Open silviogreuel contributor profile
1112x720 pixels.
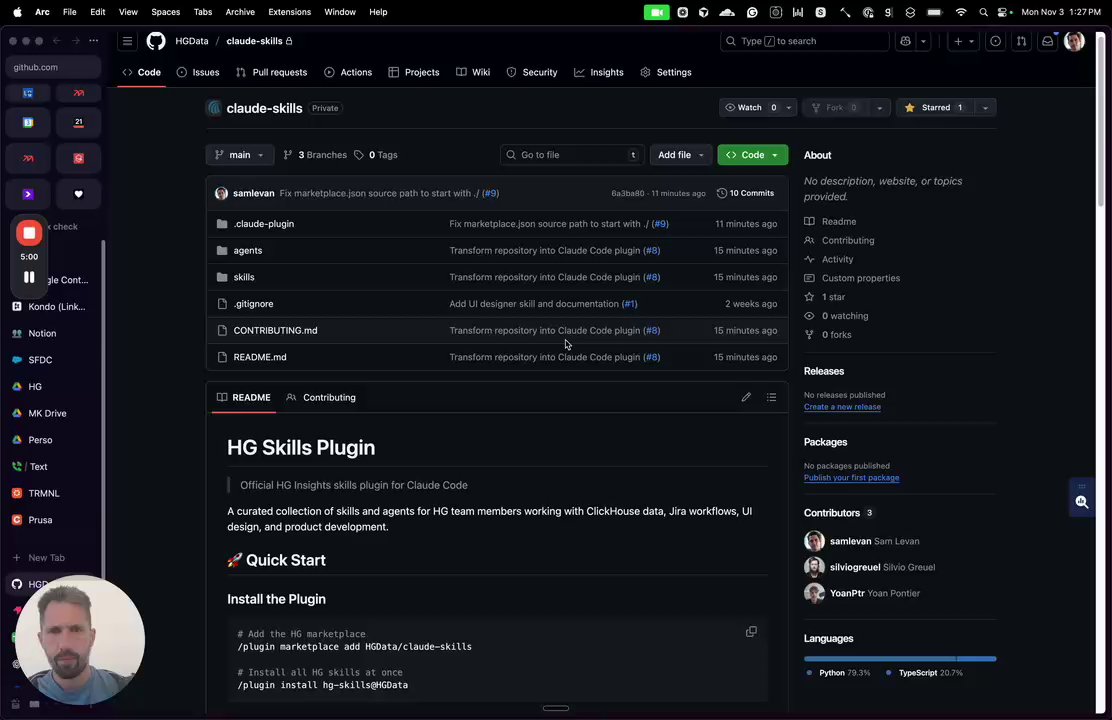[x=854, y=567]
